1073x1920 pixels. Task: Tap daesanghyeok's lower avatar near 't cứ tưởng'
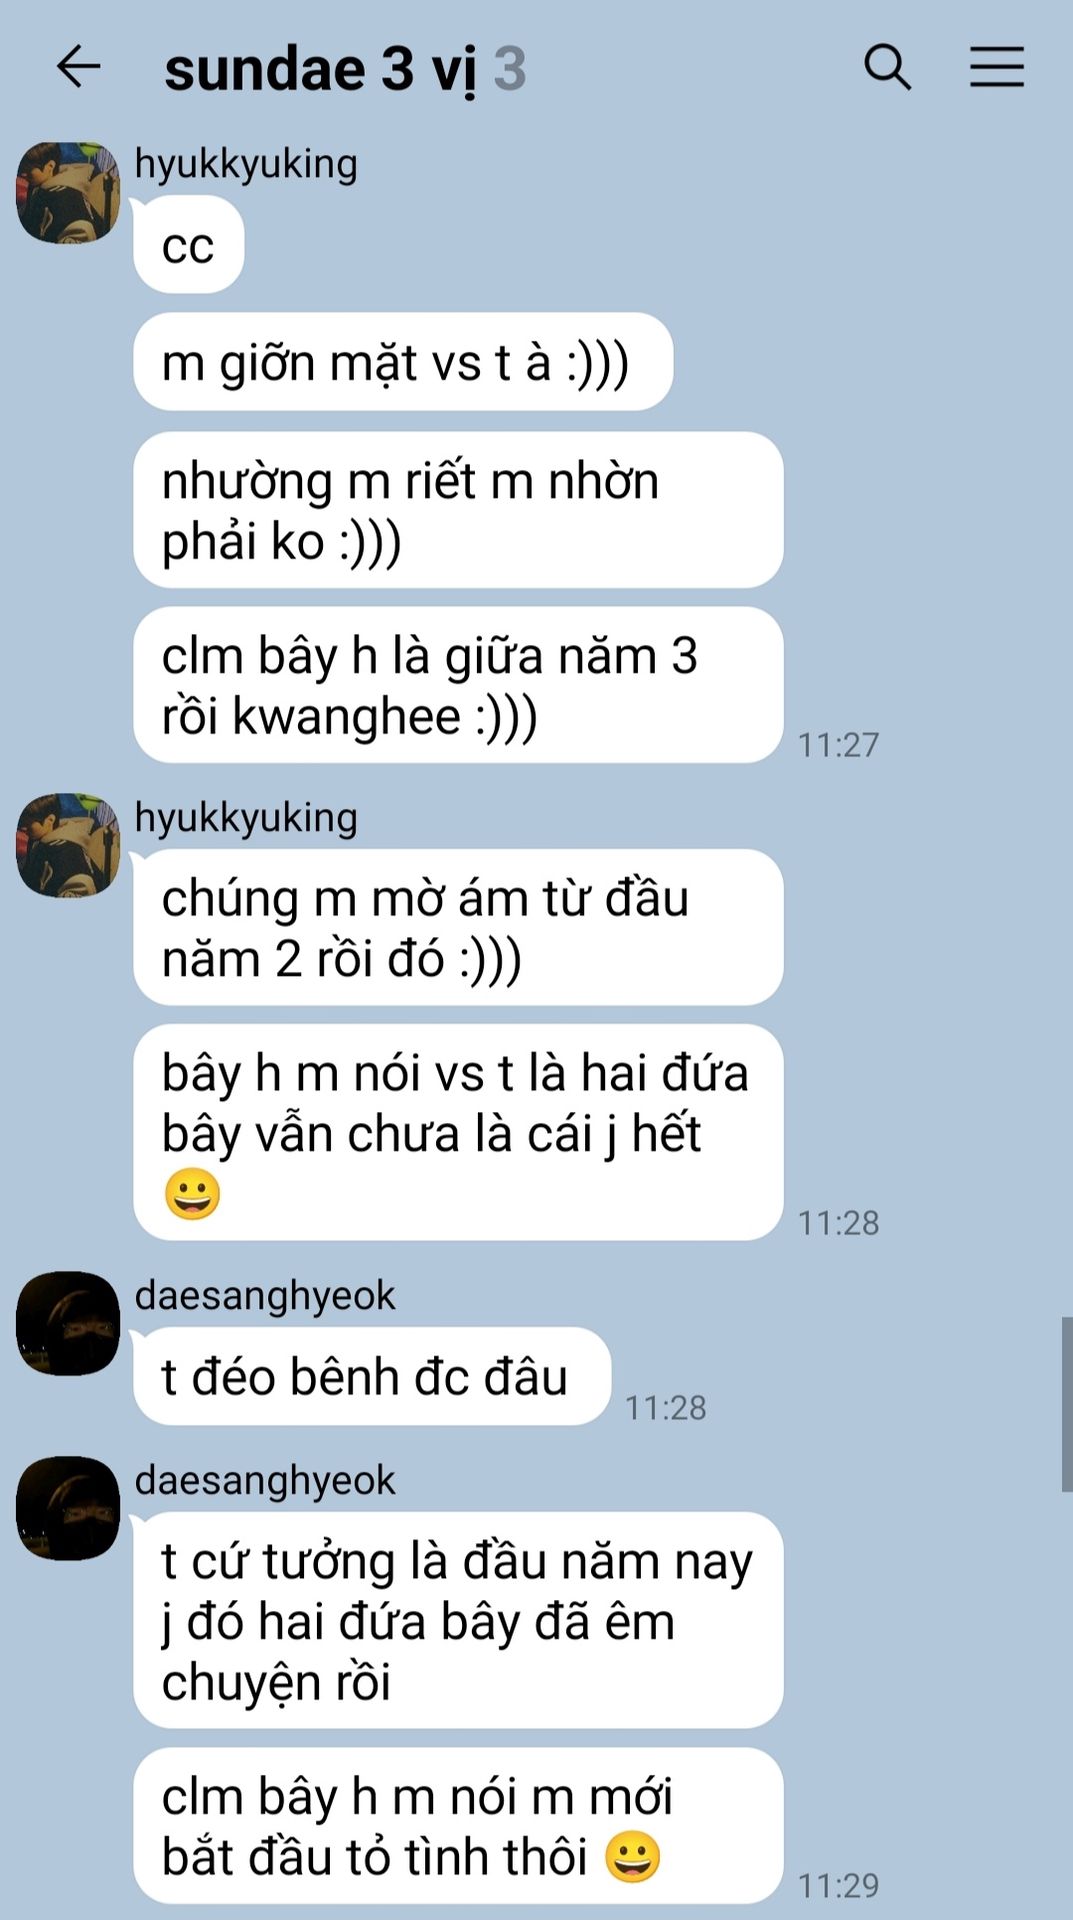tap(68, 1508)
